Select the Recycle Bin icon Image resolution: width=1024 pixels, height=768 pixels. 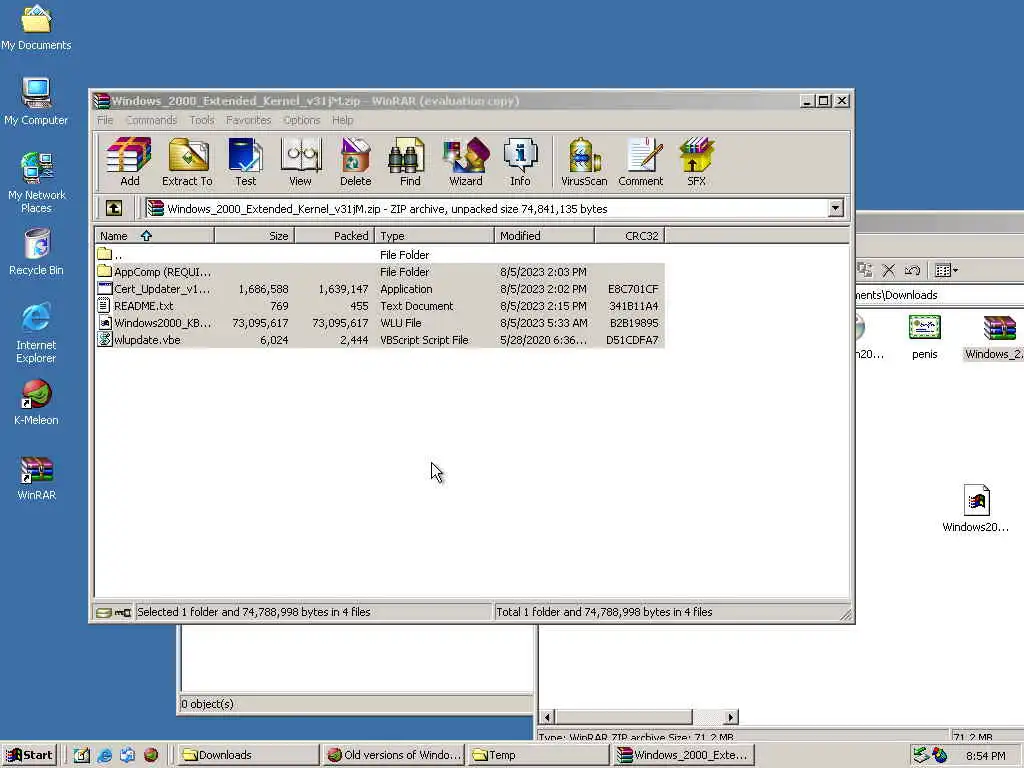(x=36, y=252)
